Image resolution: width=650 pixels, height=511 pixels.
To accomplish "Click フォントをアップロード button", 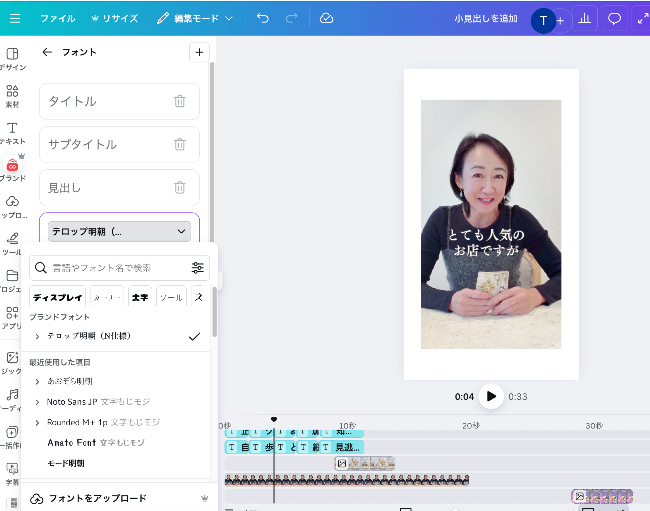I will (x=98, y=498).
